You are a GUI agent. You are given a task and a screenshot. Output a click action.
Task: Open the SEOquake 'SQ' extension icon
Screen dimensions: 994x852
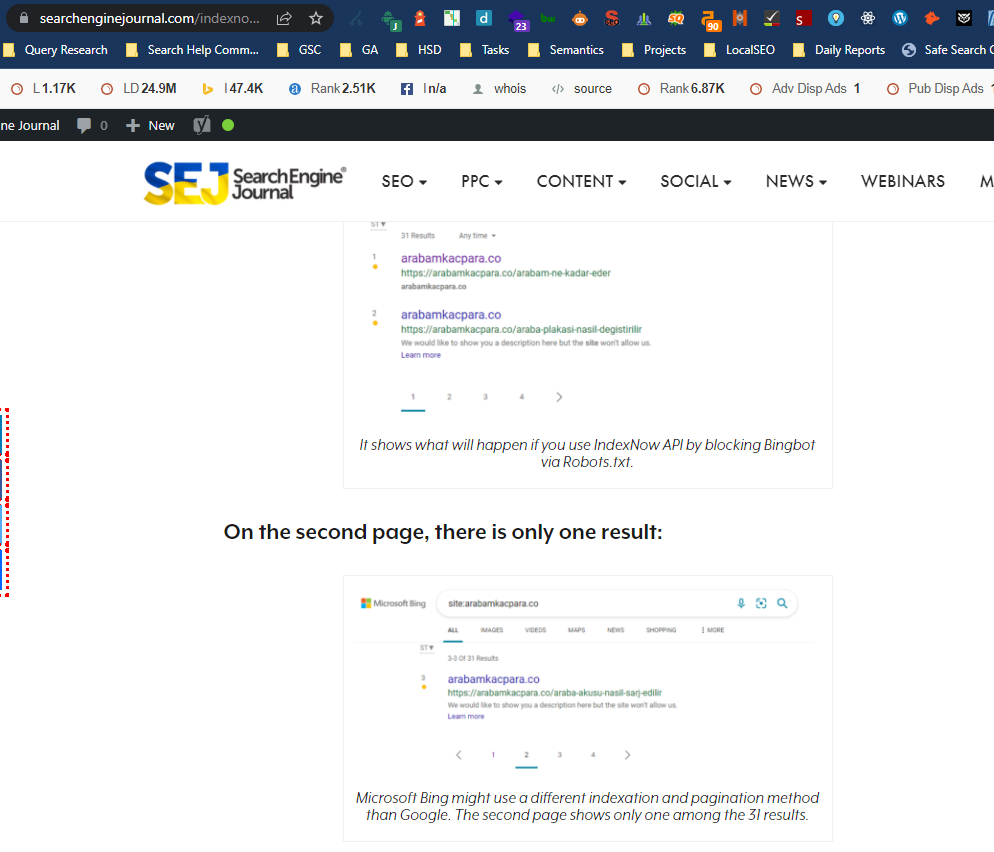point(676,18)
